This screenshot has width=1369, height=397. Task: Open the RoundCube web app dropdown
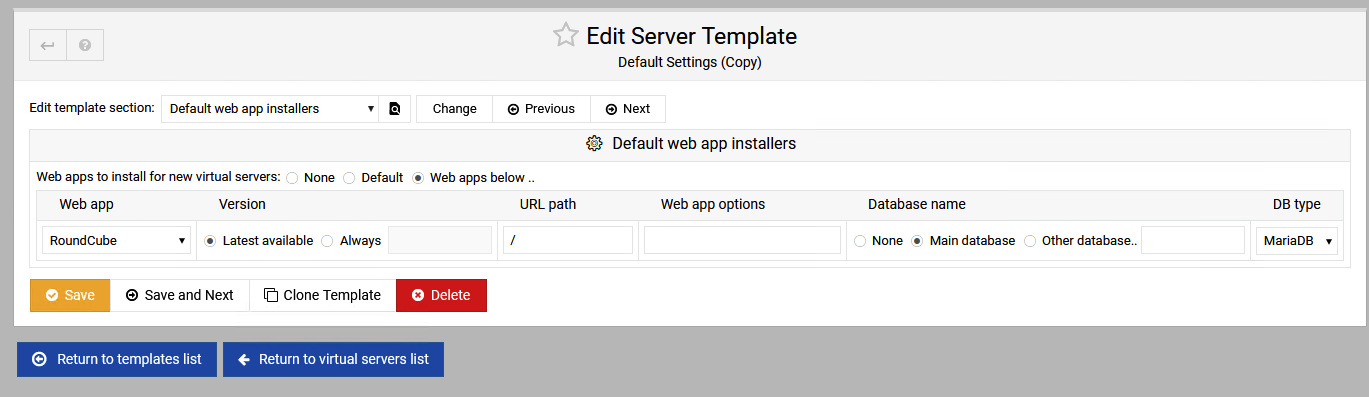click(116, 240)
